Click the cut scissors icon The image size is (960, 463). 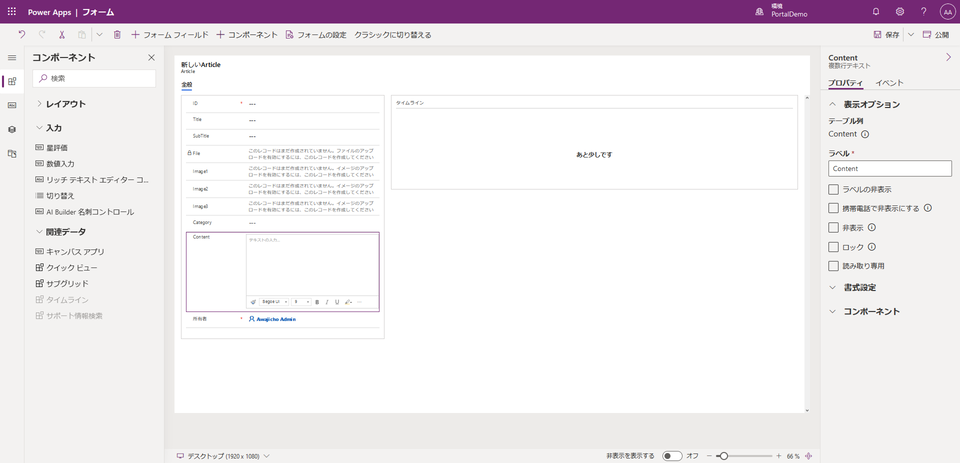[x=61, y=35]
